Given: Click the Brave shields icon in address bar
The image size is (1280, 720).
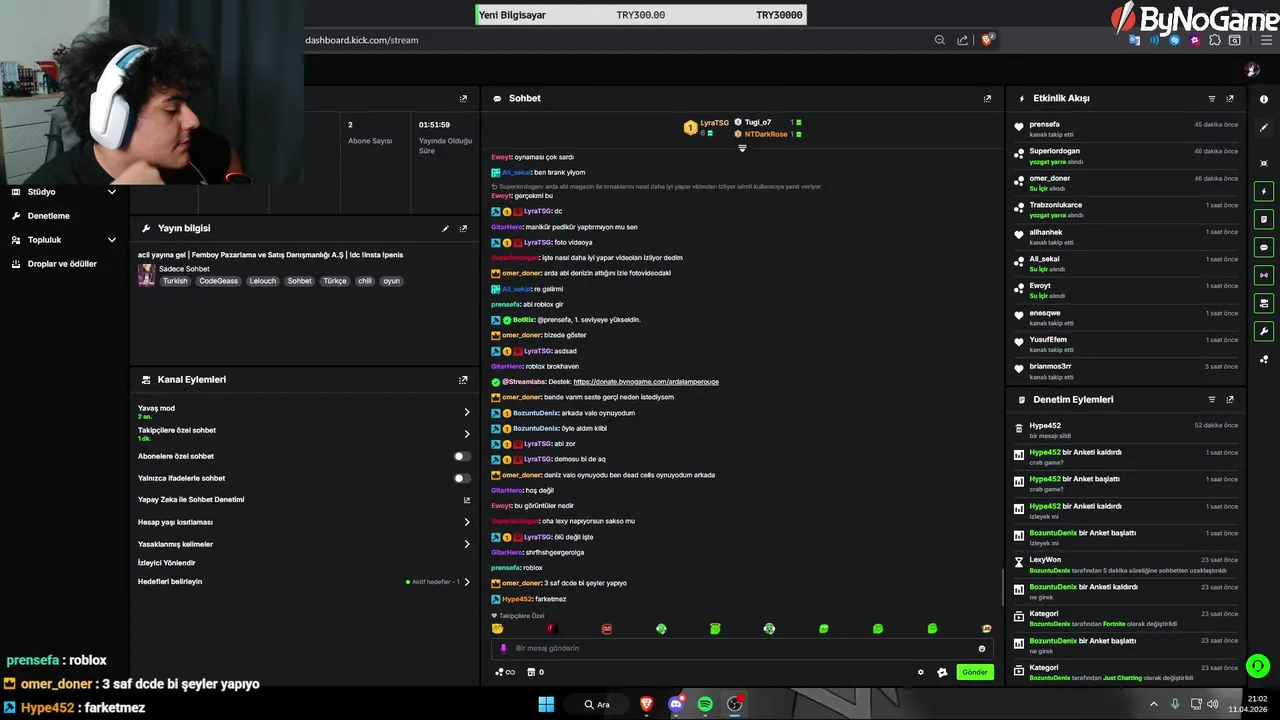Looking at the screenshot, I should pyautogui.click(x=988, y=40).
